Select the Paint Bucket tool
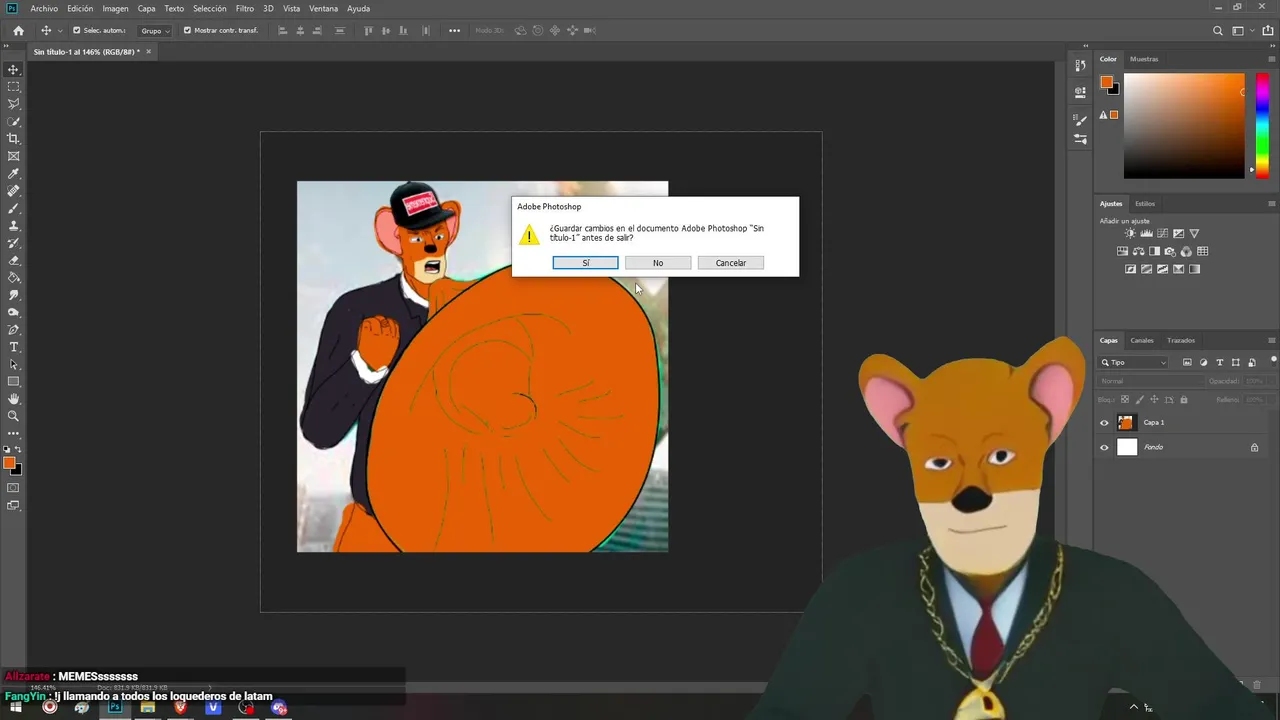The image size is (1280, 720). pos(14,278)
